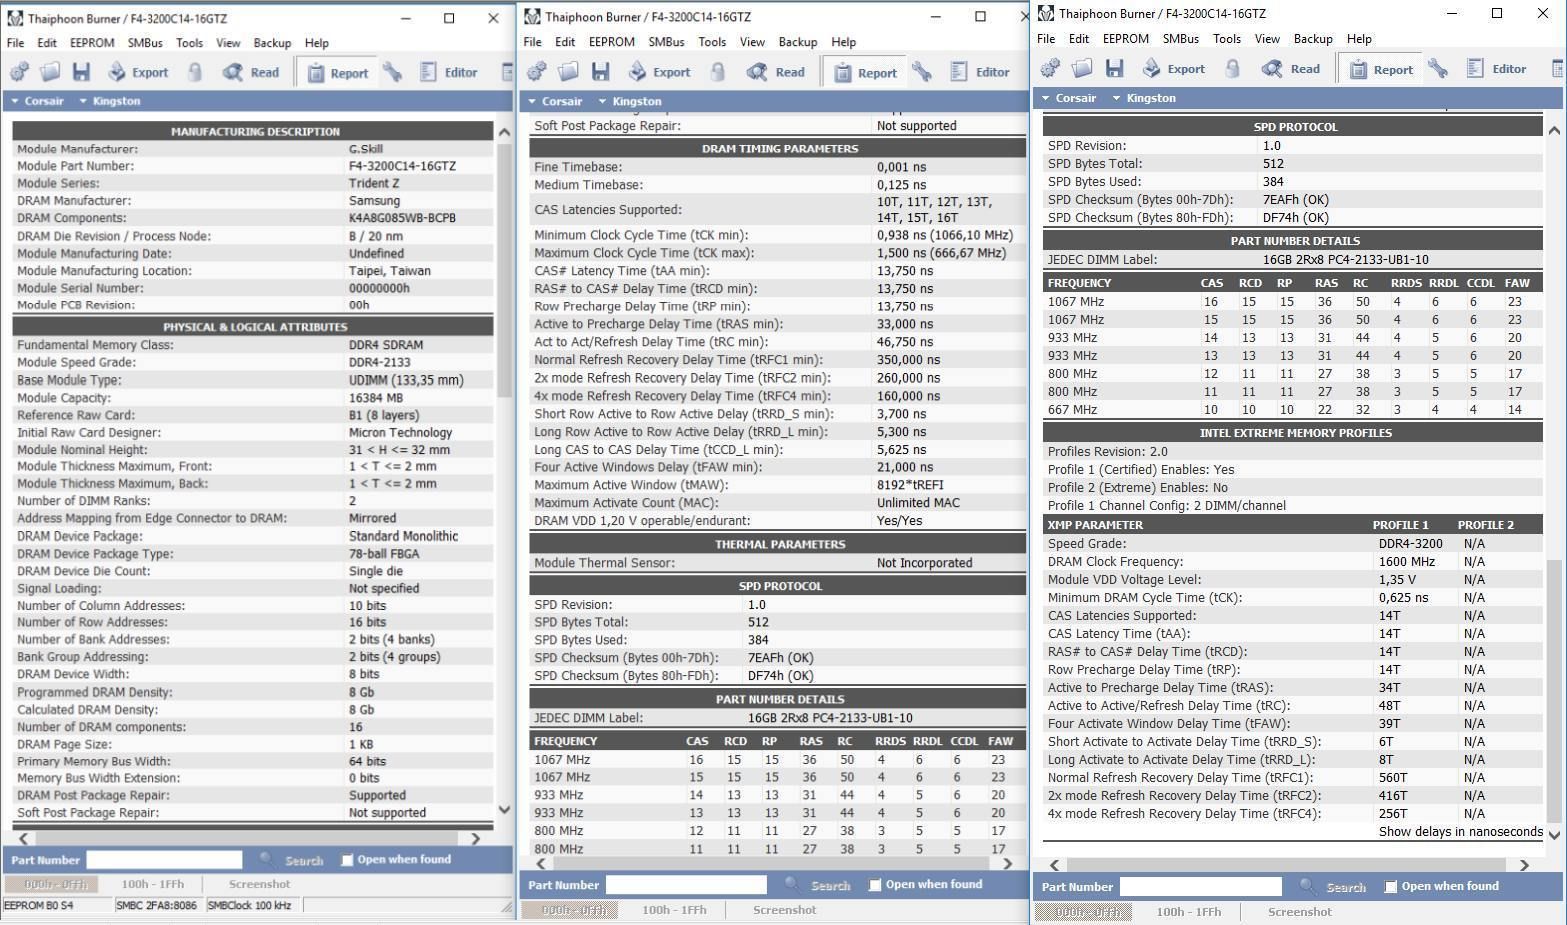
Task: Click the lock icon in middle window toolbar
Action: click(x=717, y=71)
